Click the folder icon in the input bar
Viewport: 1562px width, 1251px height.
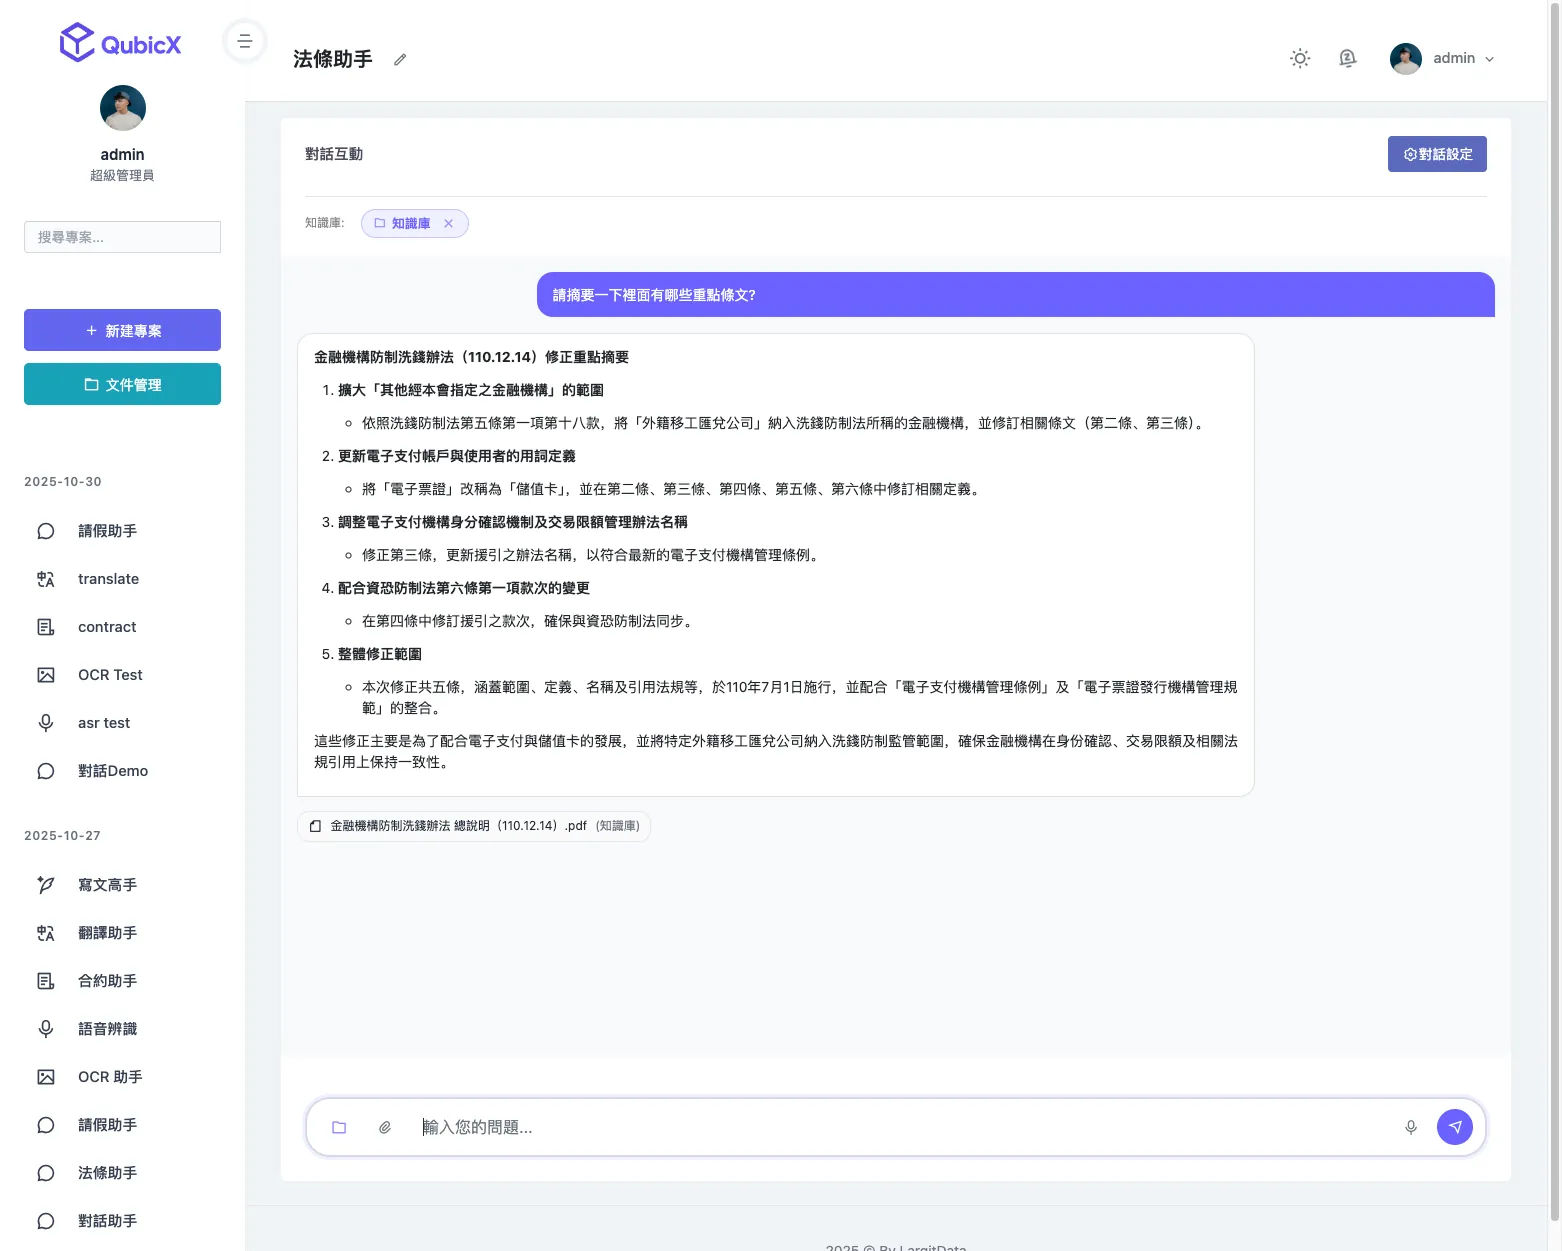[339, 1126]
